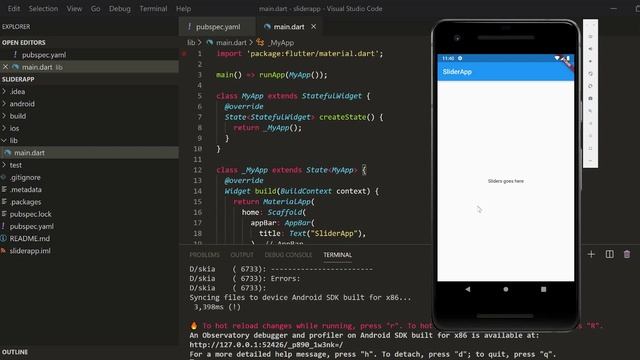The width and height of the screenshot is (640, 360).
Task: Click line number 12 in the editor gutter
Action: click(x=198, y=170)
